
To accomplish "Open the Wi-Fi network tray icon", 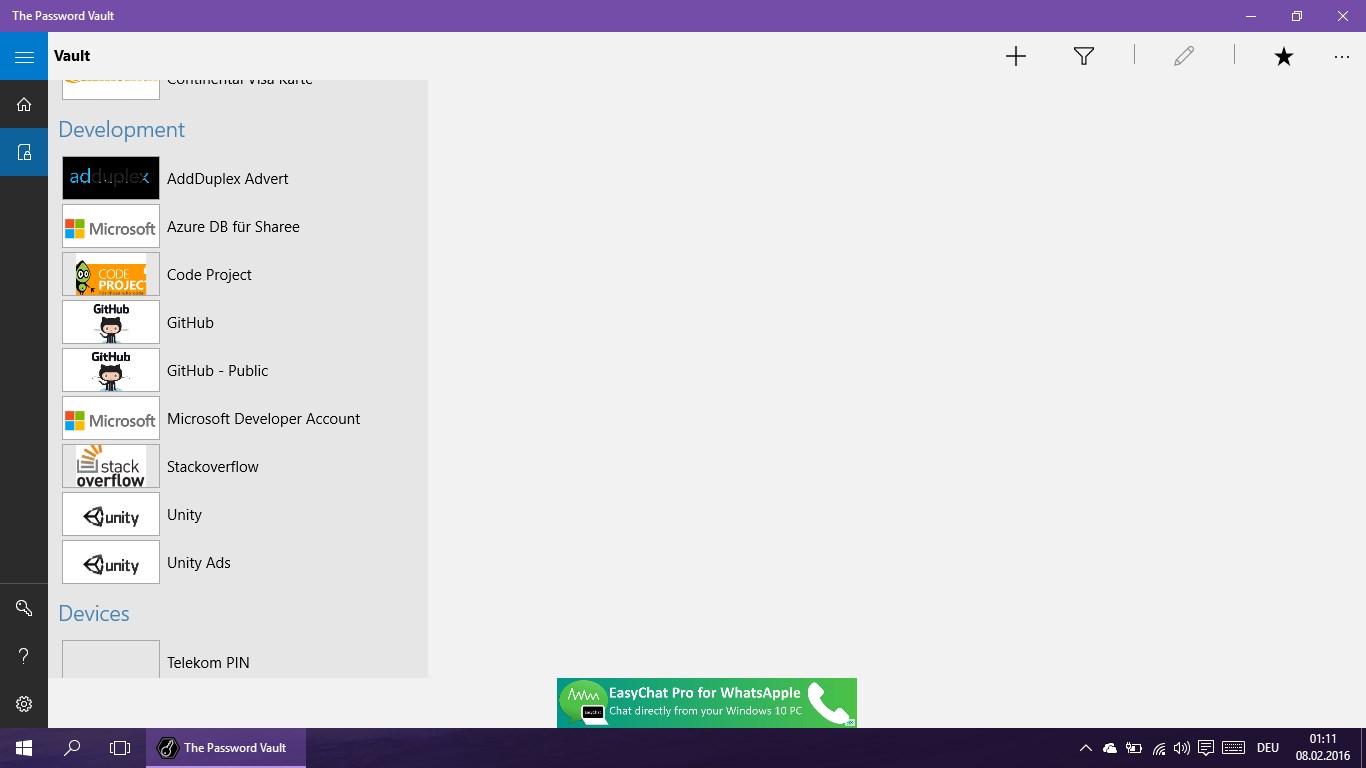I will click(1159, 748).
